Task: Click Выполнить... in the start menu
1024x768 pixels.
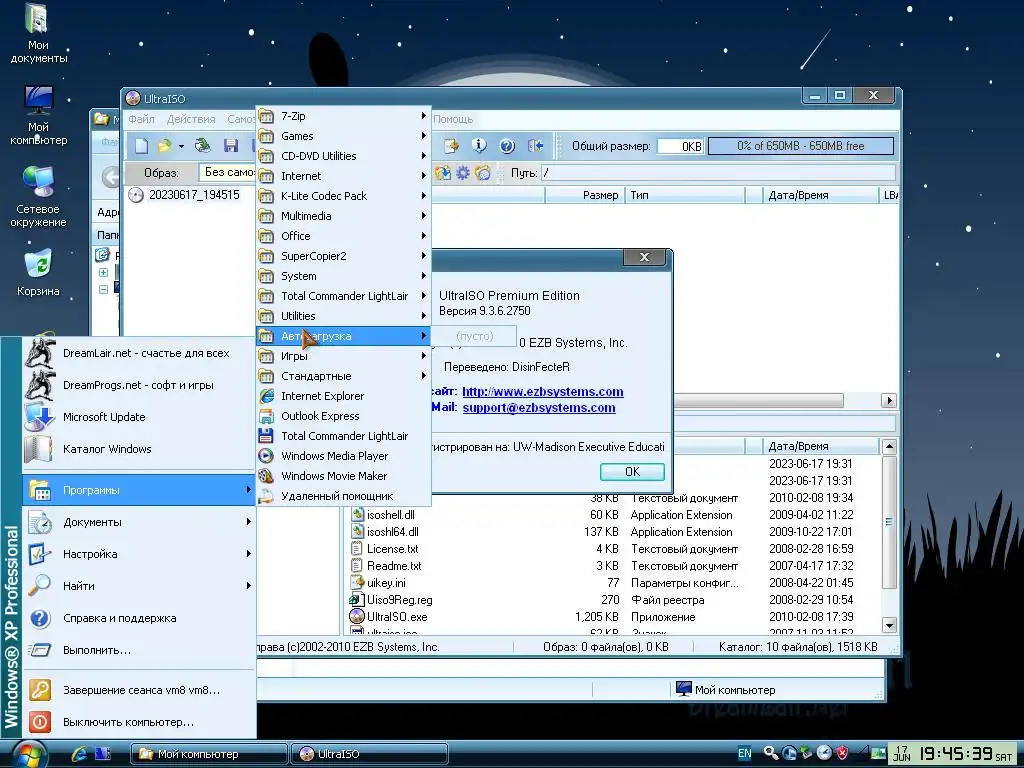Action: pyautogui.click(x=138, y=650)
